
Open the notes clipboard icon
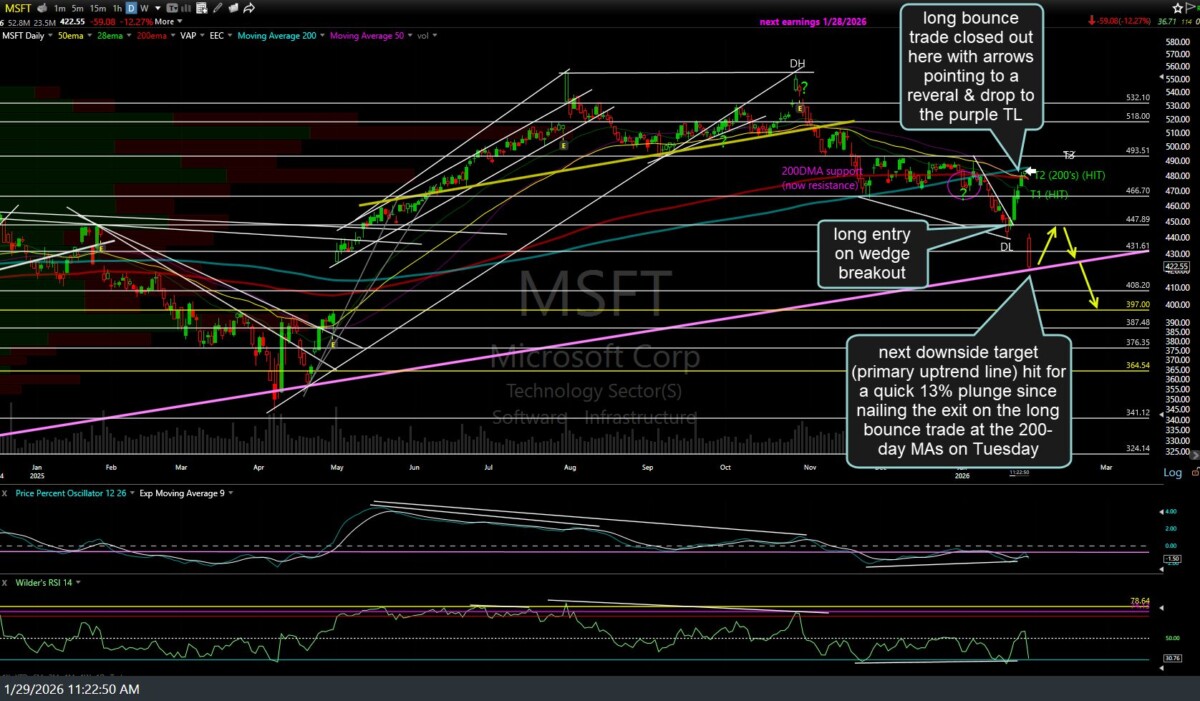[200, 8]
